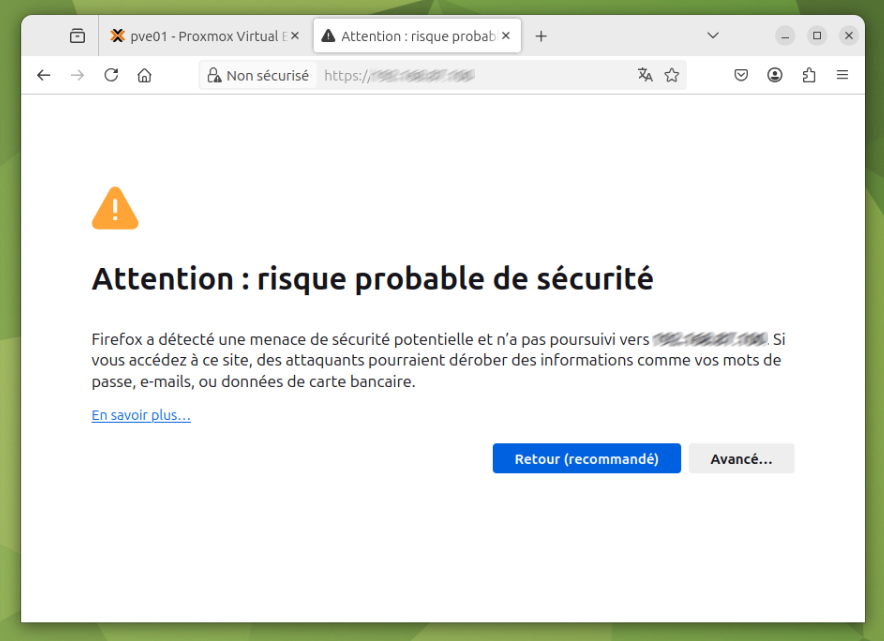
Task: Open the hamburger application menu
Action: (842, 75)
